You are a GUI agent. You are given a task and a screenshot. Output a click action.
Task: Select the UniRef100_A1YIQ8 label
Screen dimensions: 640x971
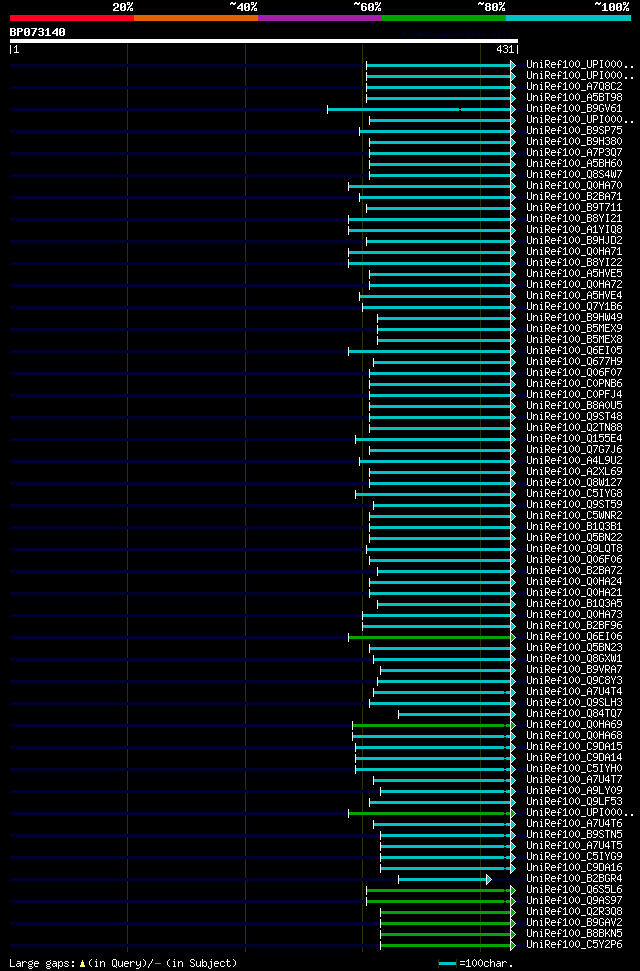pyautogui.click(x=574, y=230)
